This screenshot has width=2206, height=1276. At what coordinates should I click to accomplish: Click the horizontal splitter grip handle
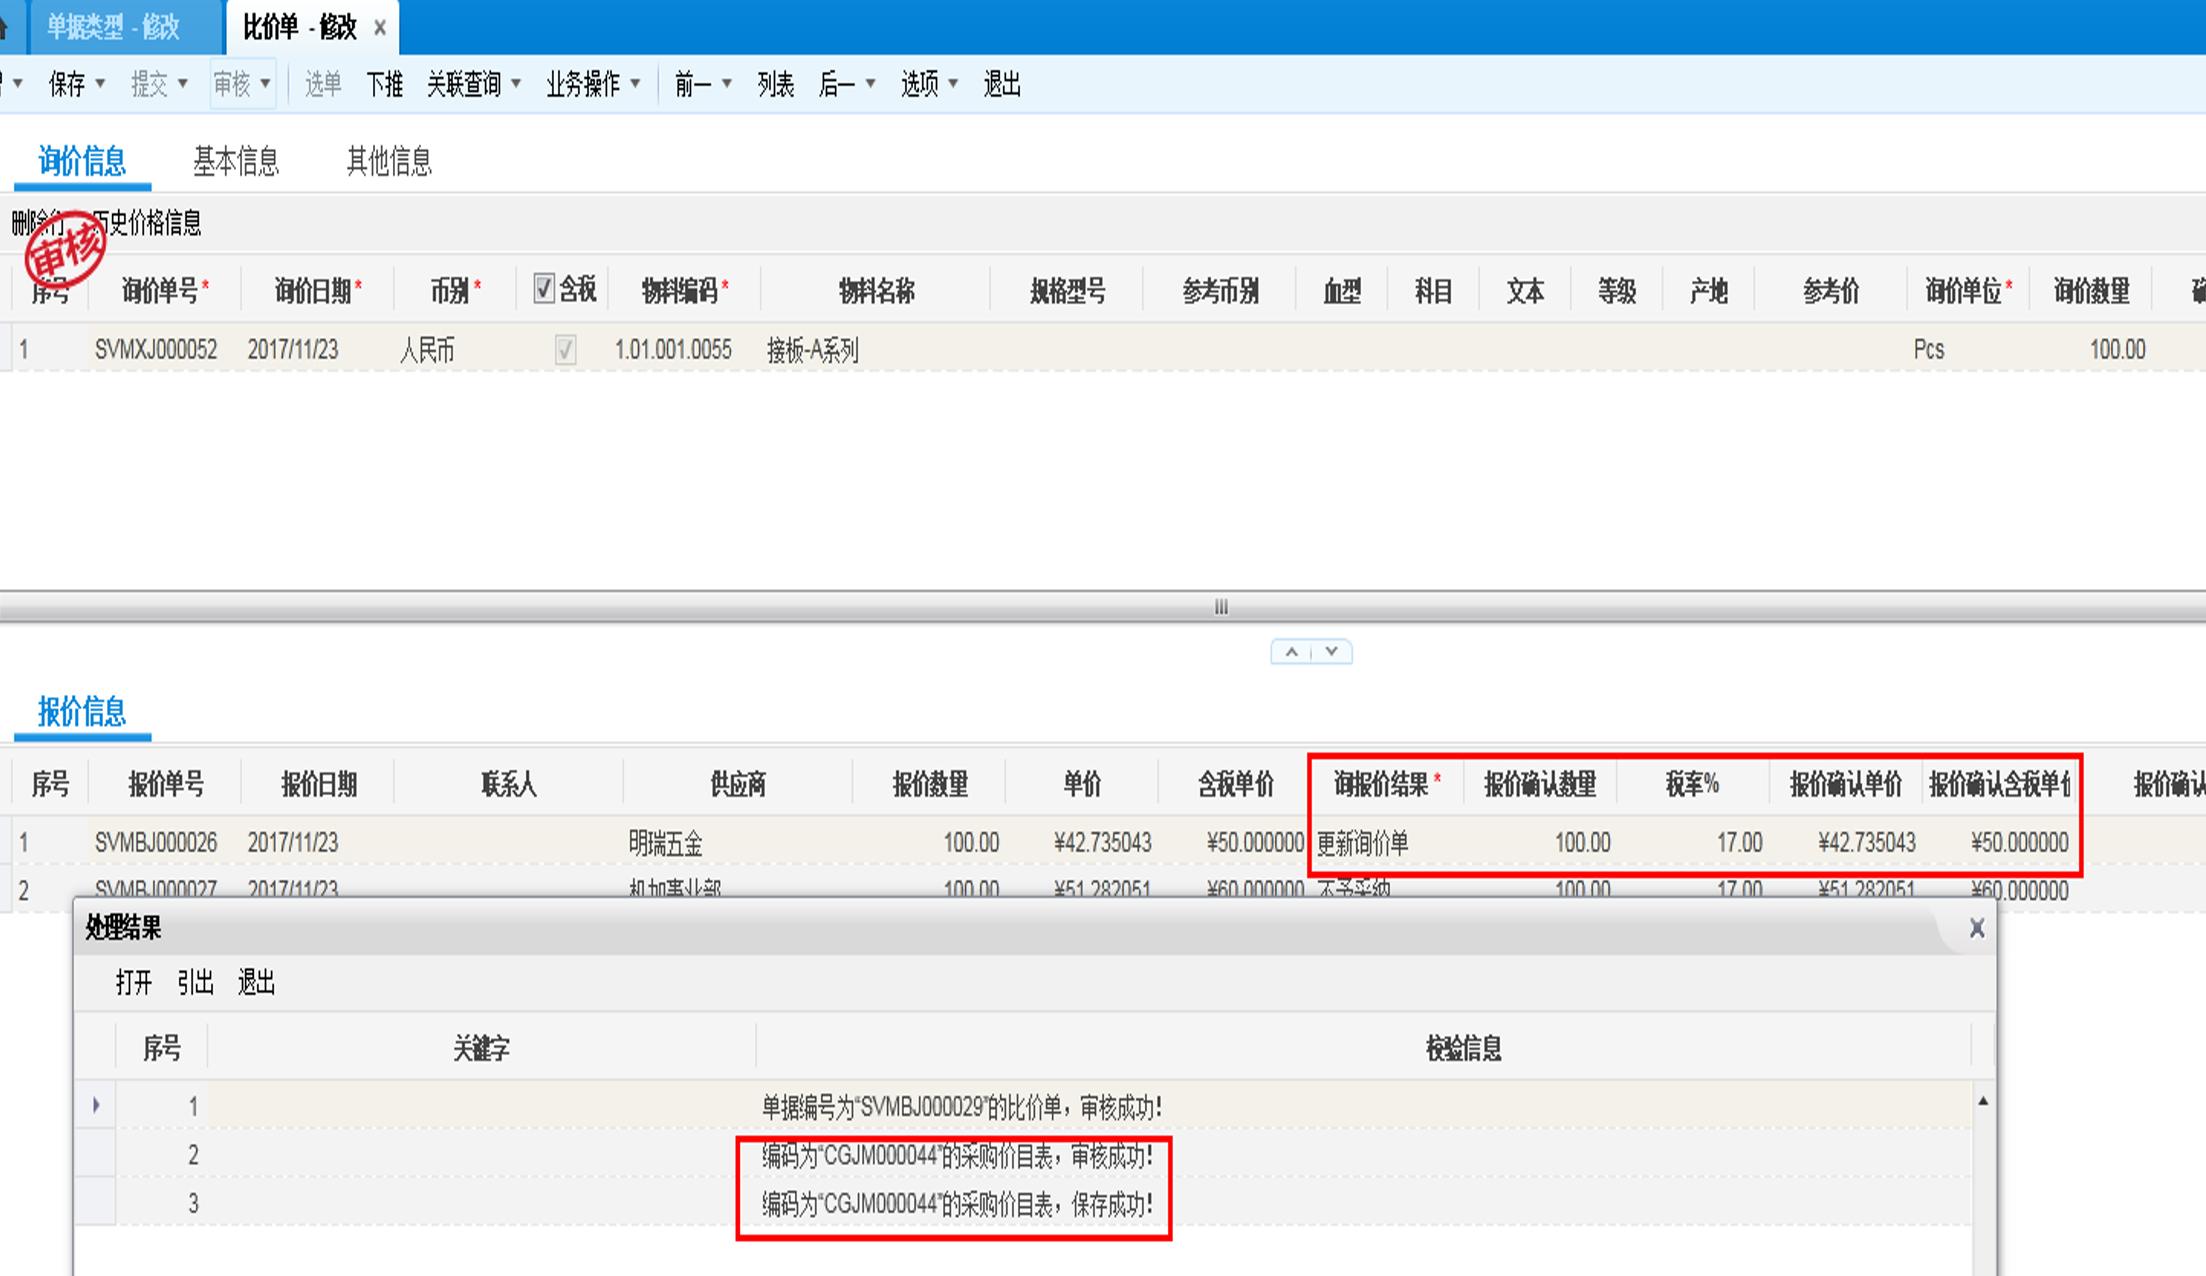coord(1221,607)
